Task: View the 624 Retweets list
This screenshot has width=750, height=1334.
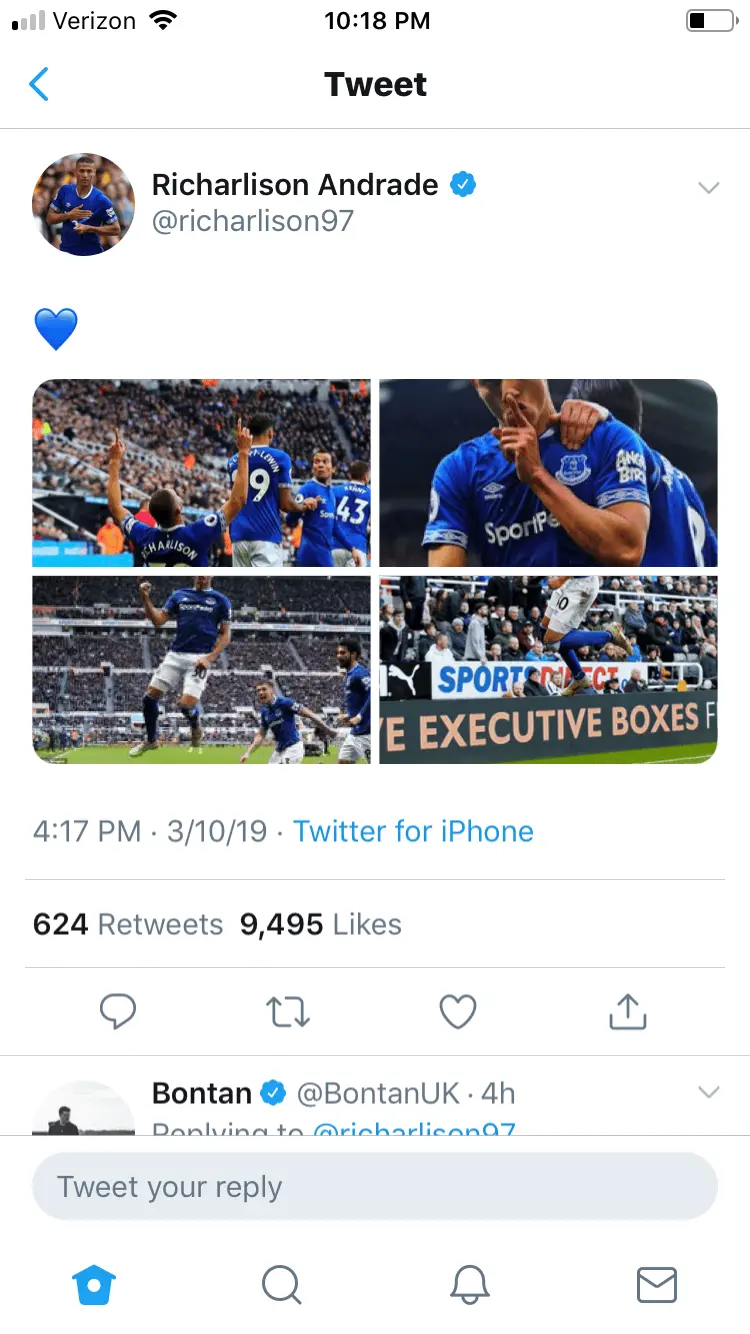Action: (x=127, y=924)
